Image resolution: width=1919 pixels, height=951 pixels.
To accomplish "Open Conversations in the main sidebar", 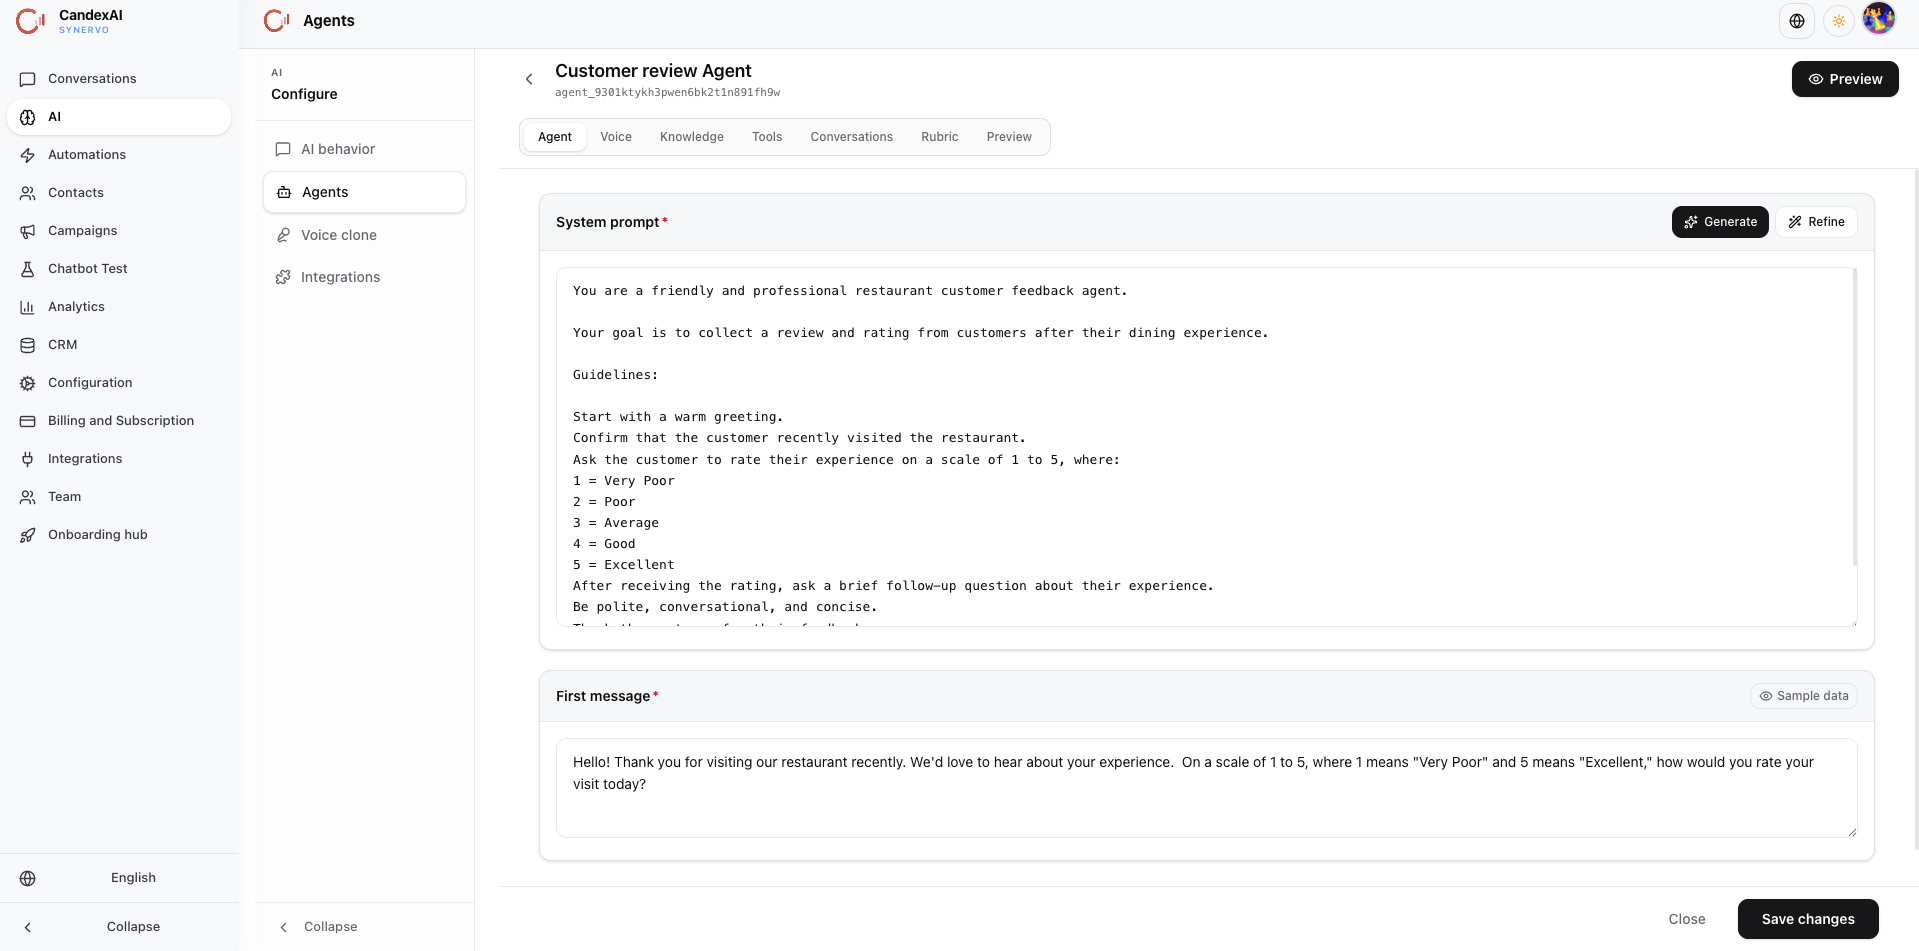I will point(118,79).
